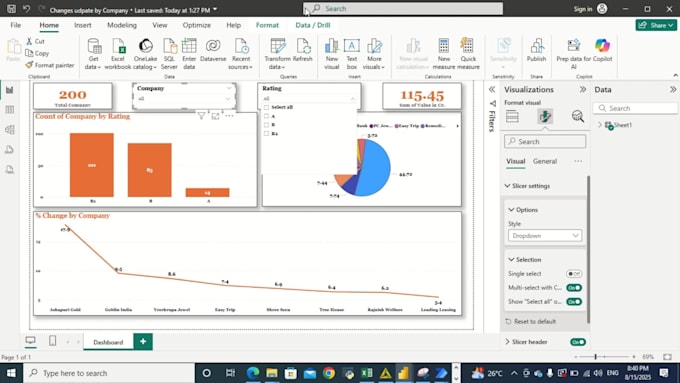This screenshot has height=383, width=680.
Task: Switch to Table view in left sidebar
Action: (x=10, y=110)
